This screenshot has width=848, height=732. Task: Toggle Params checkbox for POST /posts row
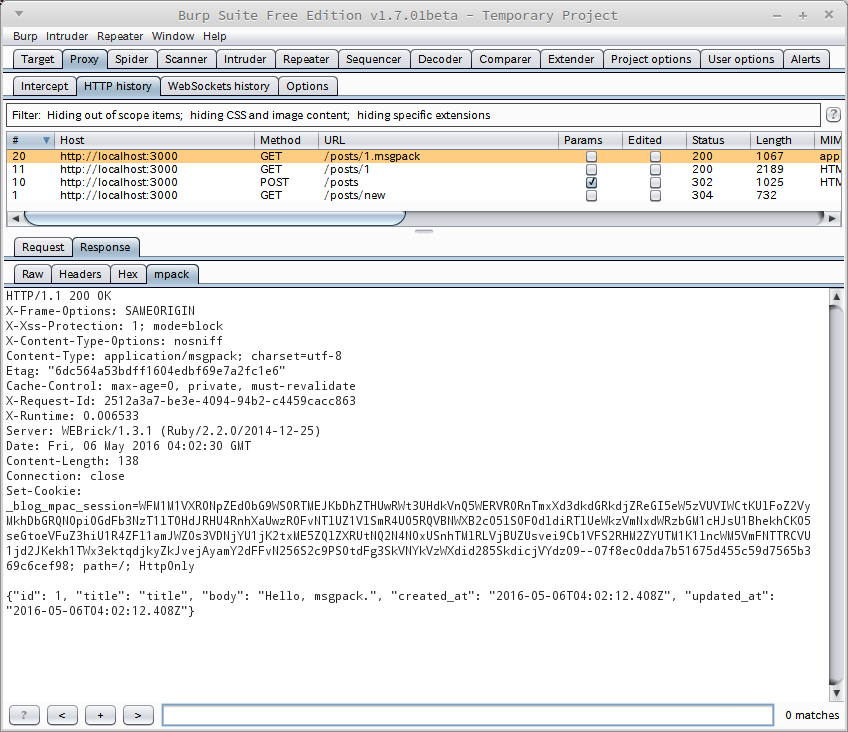pyautogui.click(x=592, y=183)
